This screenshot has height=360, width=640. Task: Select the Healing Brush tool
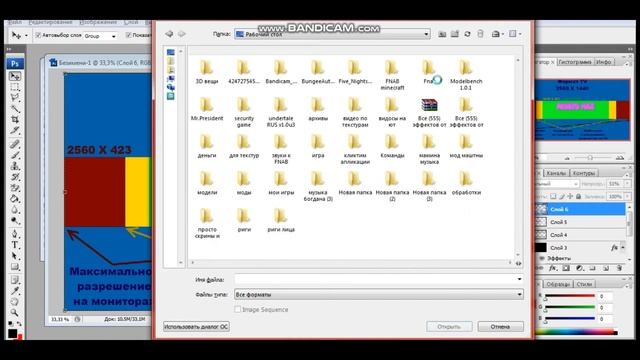(15, 144)
